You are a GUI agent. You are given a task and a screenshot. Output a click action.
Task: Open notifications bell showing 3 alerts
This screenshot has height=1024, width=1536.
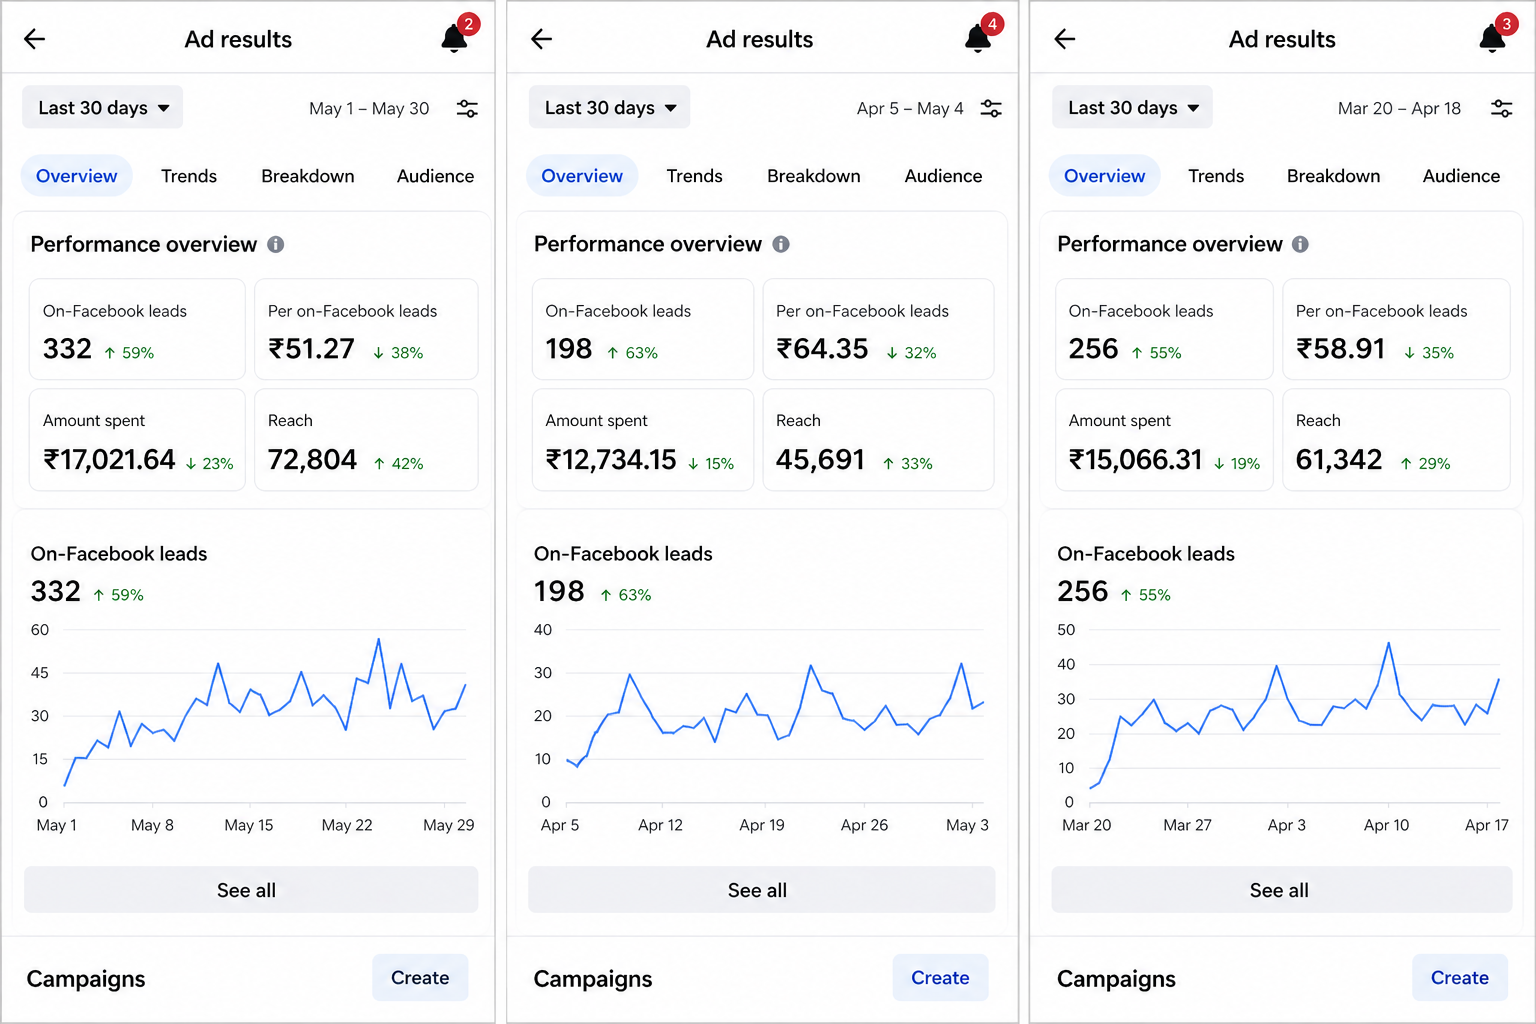coord(1493,38)
